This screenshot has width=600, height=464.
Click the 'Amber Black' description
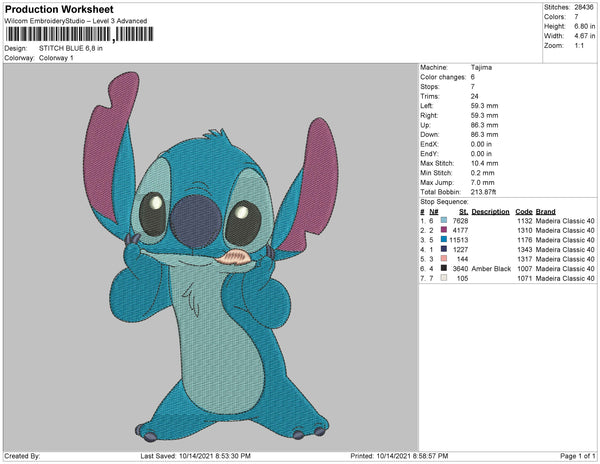pyautogui.click(x=491, y=269)
